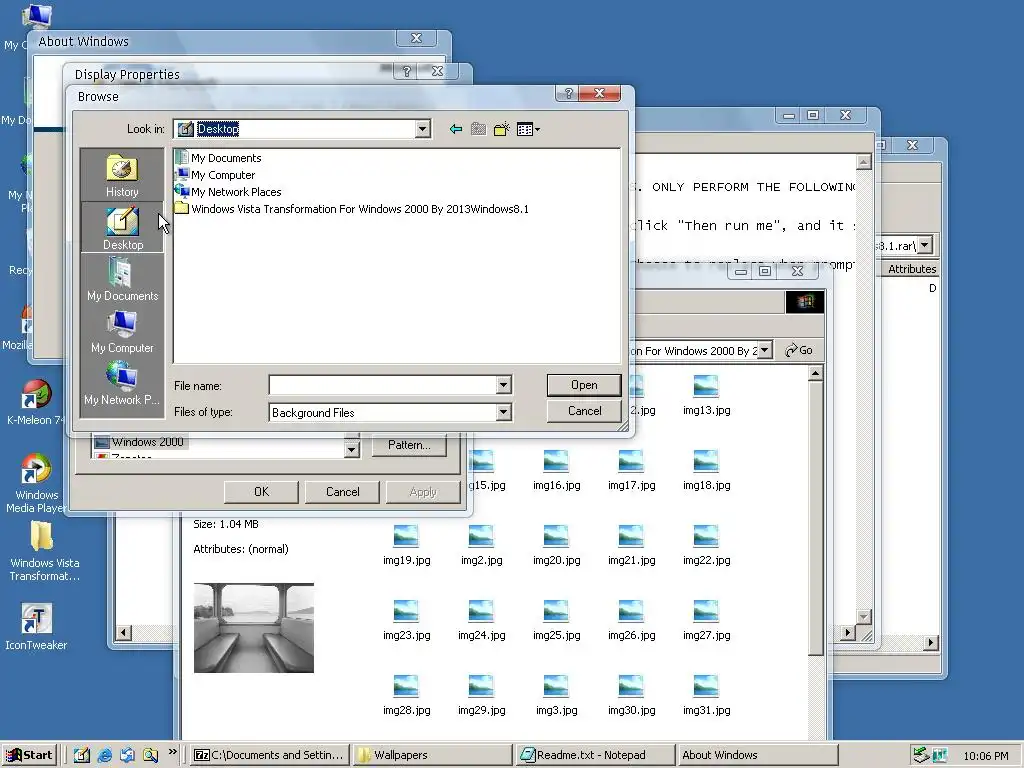Open IconTweaker desktop shortcut
This screenshot has width=1024, height=768.
(x=36, y=626)
